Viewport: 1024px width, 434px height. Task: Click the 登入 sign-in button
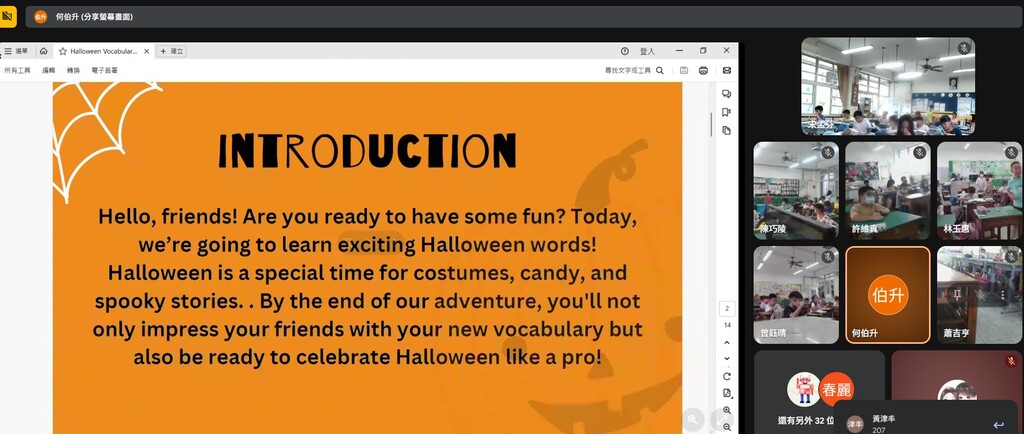tap(647, 51)
